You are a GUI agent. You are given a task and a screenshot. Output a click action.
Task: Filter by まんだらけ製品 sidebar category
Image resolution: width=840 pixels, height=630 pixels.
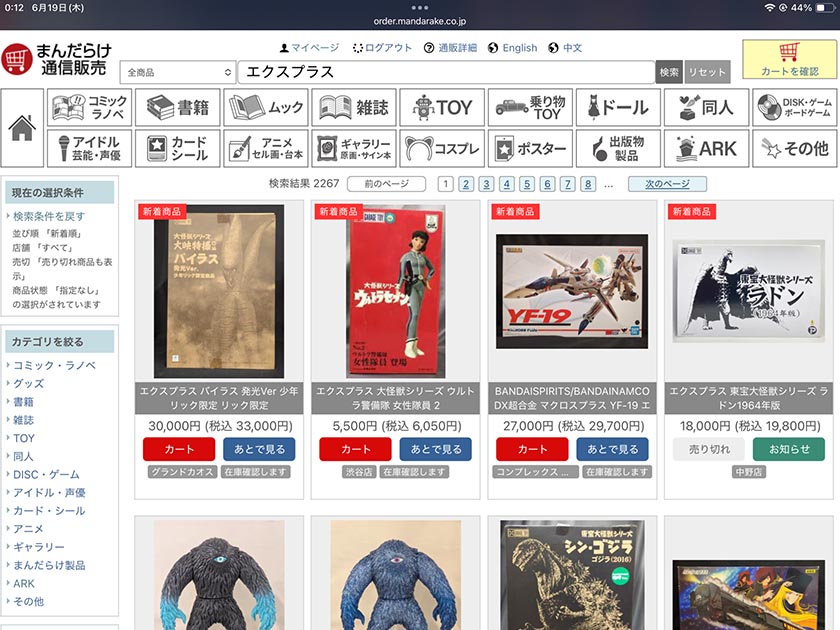coord(49,565)
